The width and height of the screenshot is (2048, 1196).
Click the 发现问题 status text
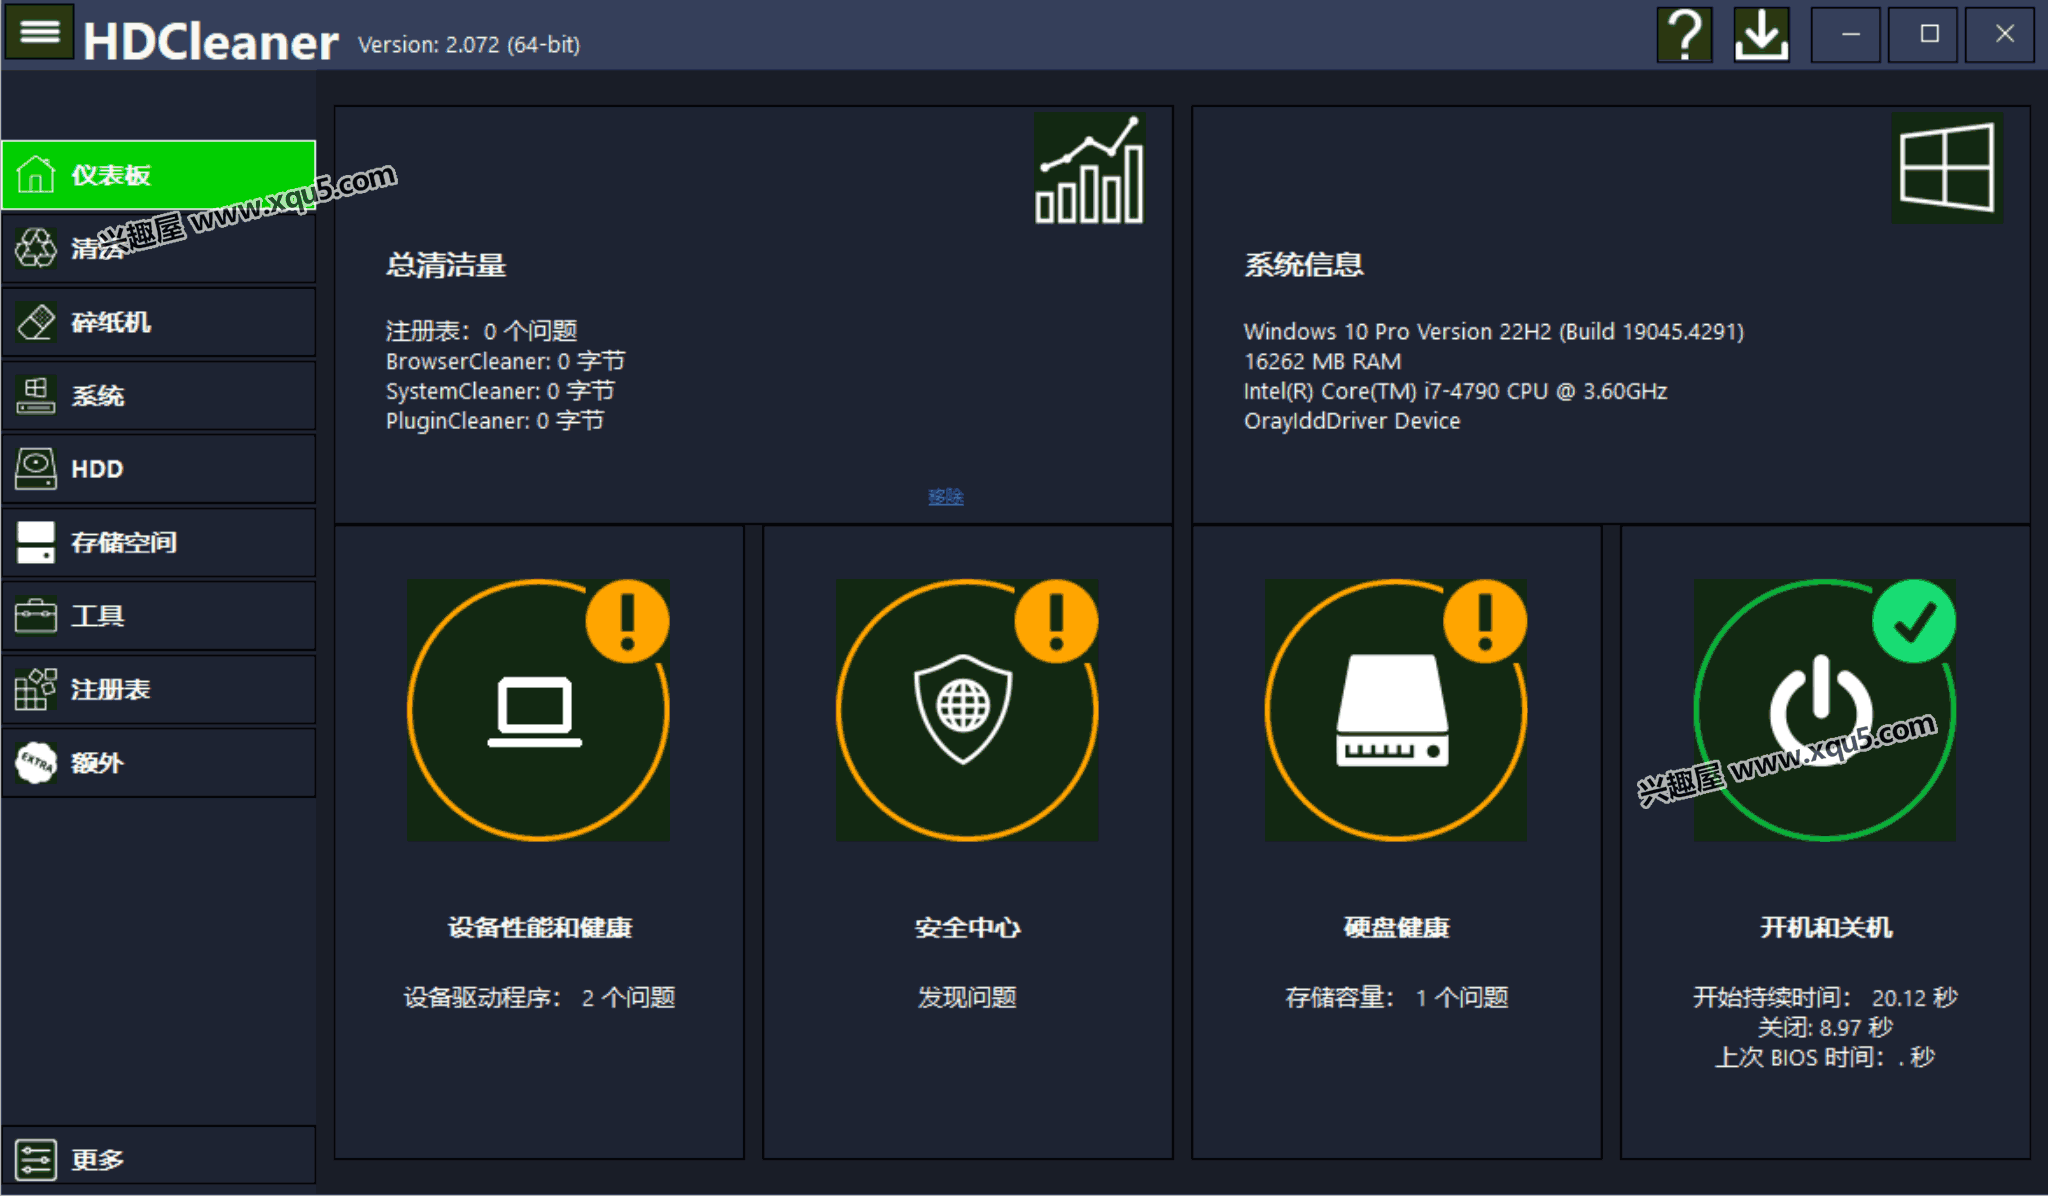click(967, 998)
